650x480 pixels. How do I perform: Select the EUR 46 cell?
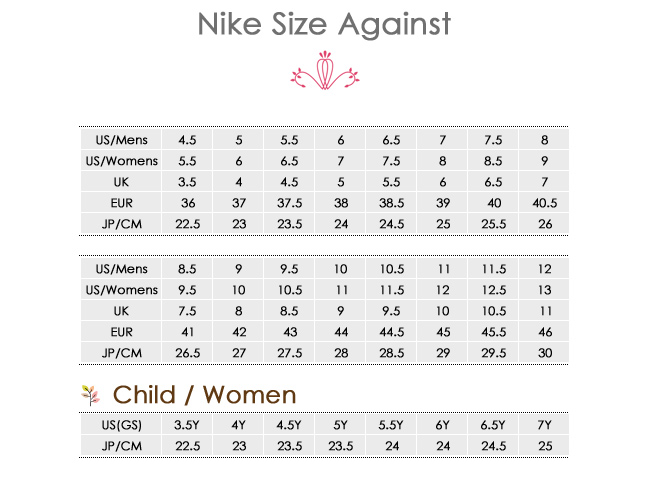[544, 332]
